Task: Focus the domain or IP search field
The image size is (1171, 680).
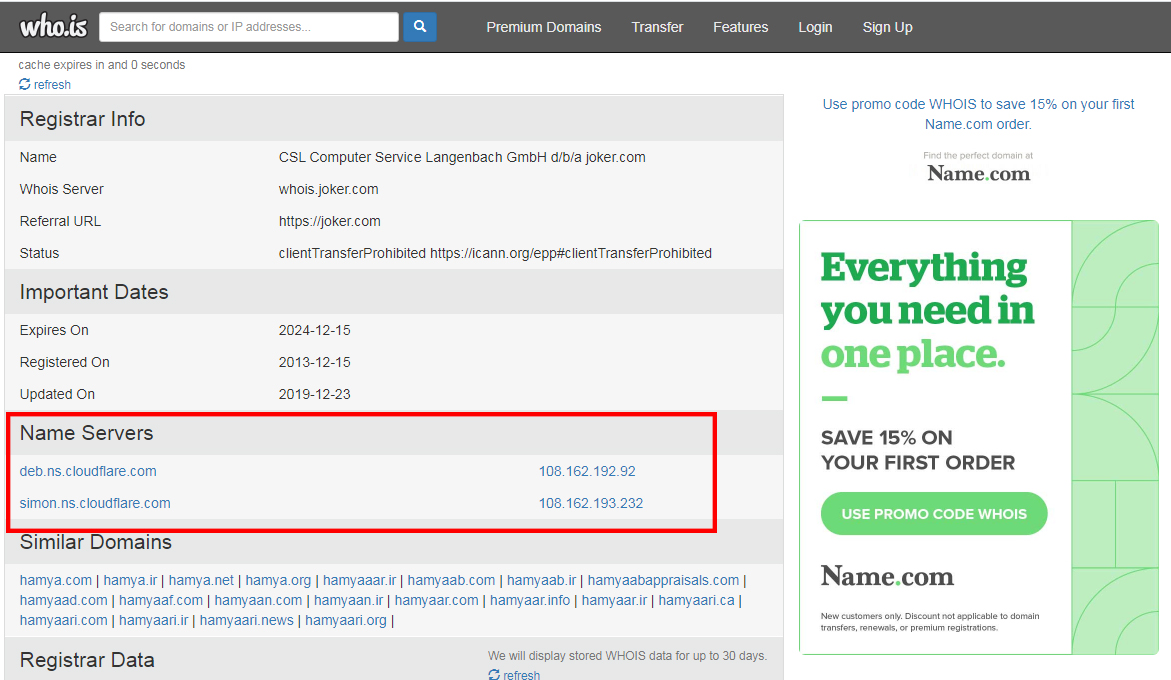Action: [249, 27]
